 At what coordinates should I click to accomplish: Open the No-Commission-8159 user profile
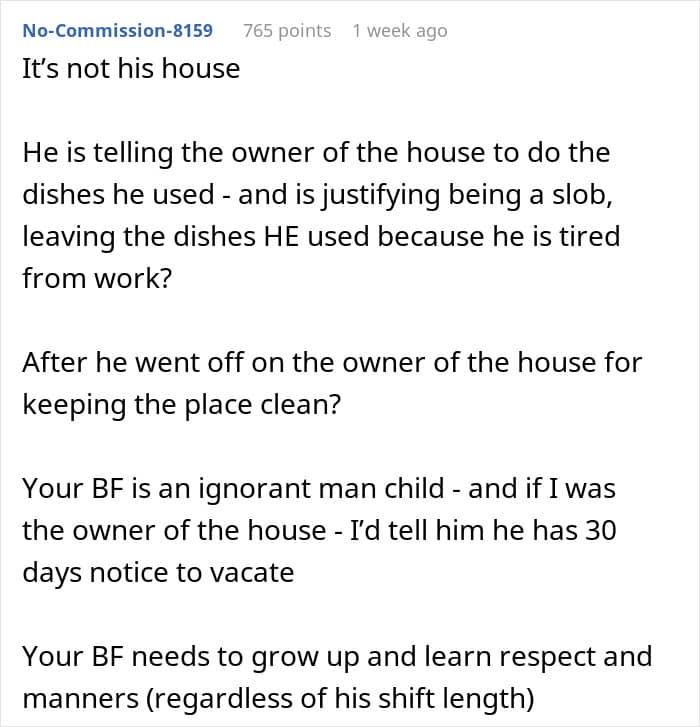tap(118, 31)
